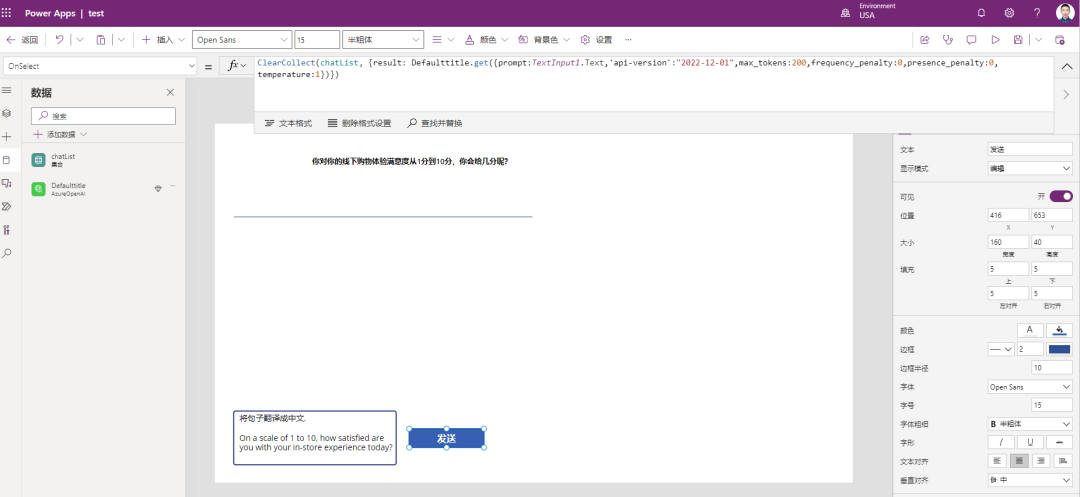Viewport: 1080px width, 497px height.
Task: Open the tree view layers icon in sidebar
Action: tap(7, 113)
